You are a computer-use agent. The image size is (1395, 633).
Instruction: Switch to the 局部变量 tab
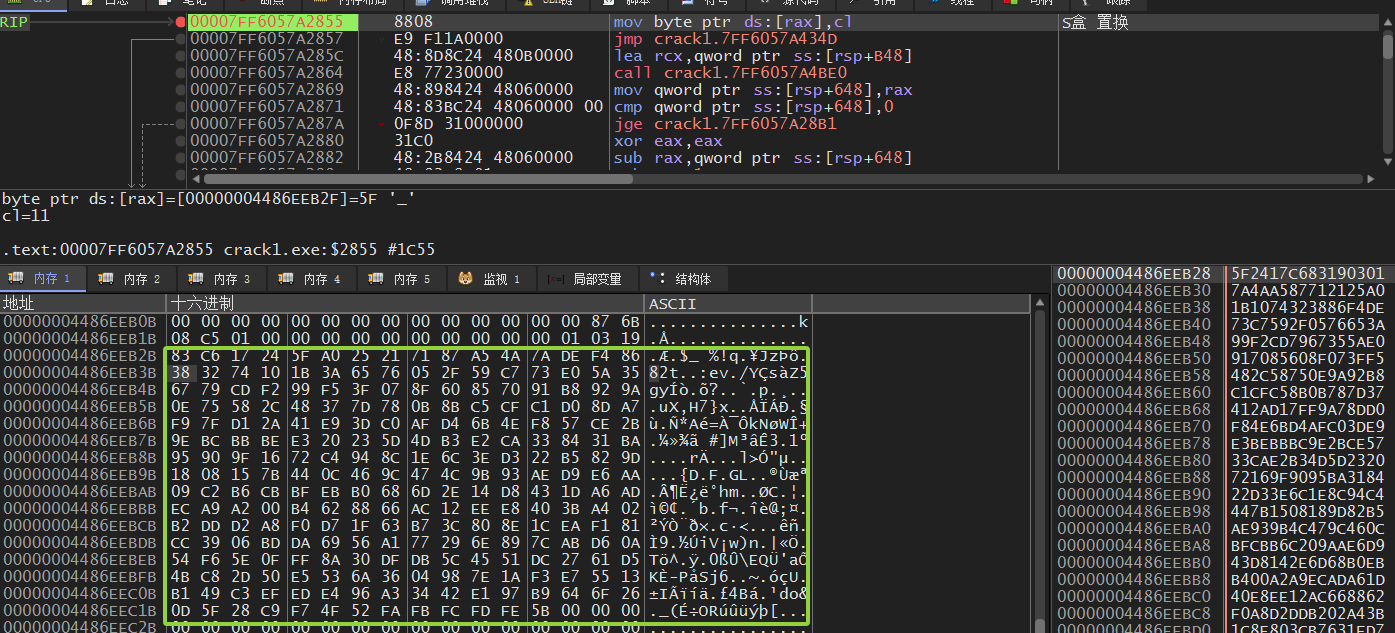pyautogui.click(x=587, y=279)
